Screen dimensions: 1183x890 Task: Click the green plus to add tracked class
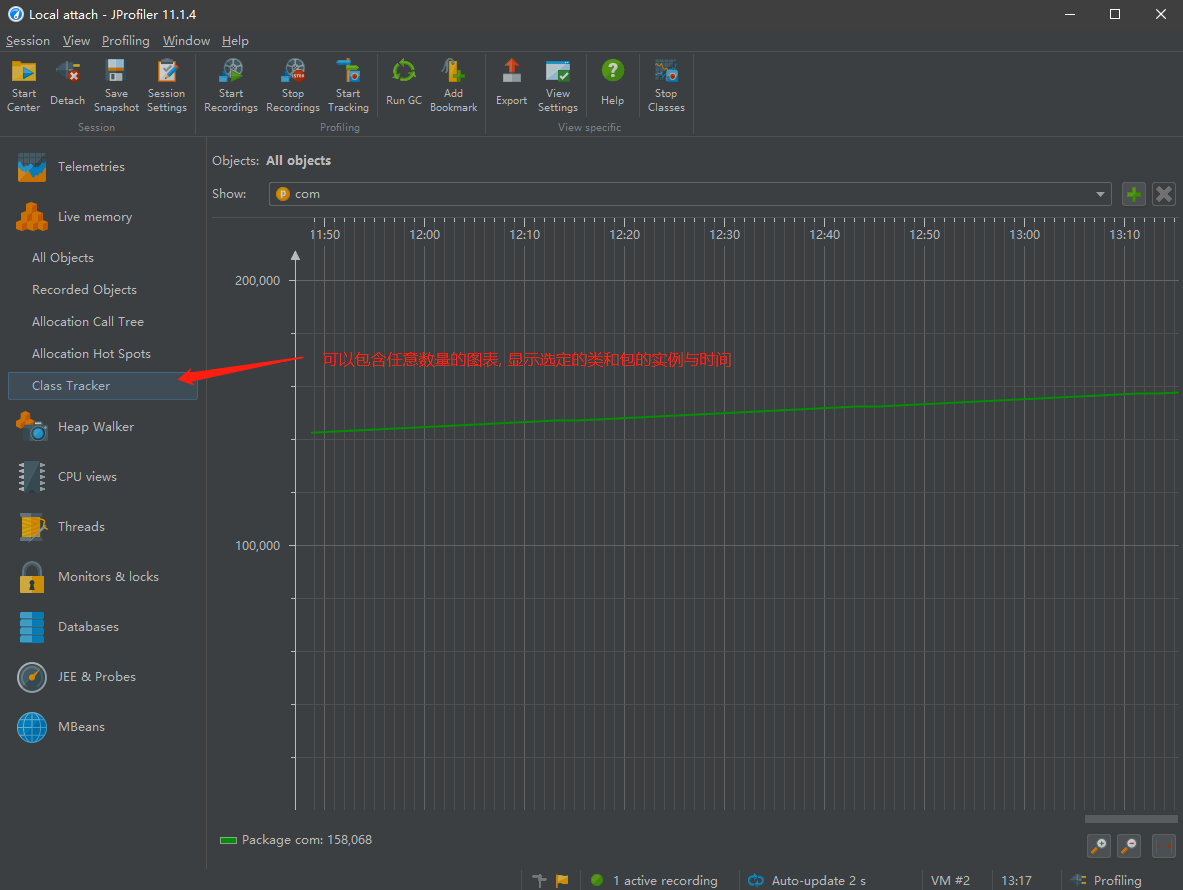[1133, 194]
